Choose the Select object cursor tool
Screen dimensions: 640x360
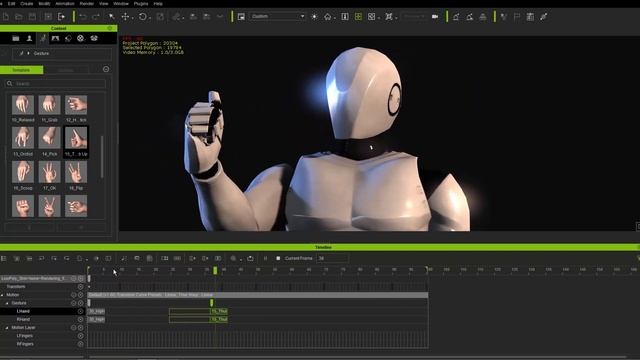[x=111, y=17]
